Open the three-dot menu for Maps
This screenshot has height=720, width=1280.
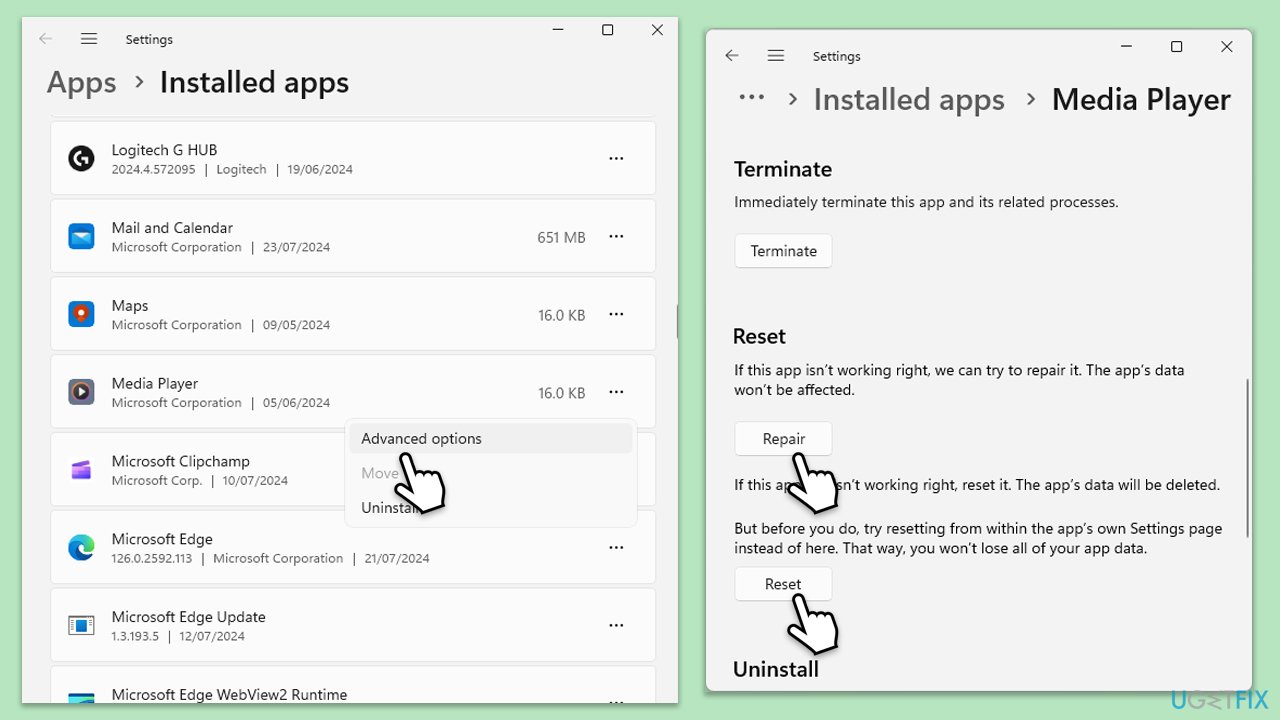(x=616, y=314)
